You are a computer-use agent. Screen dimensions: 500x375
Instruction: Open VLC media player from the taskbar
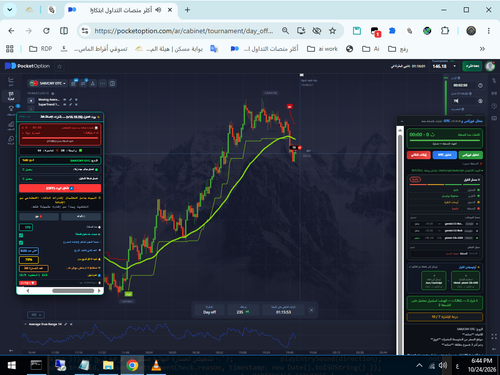tap(156, 366)
